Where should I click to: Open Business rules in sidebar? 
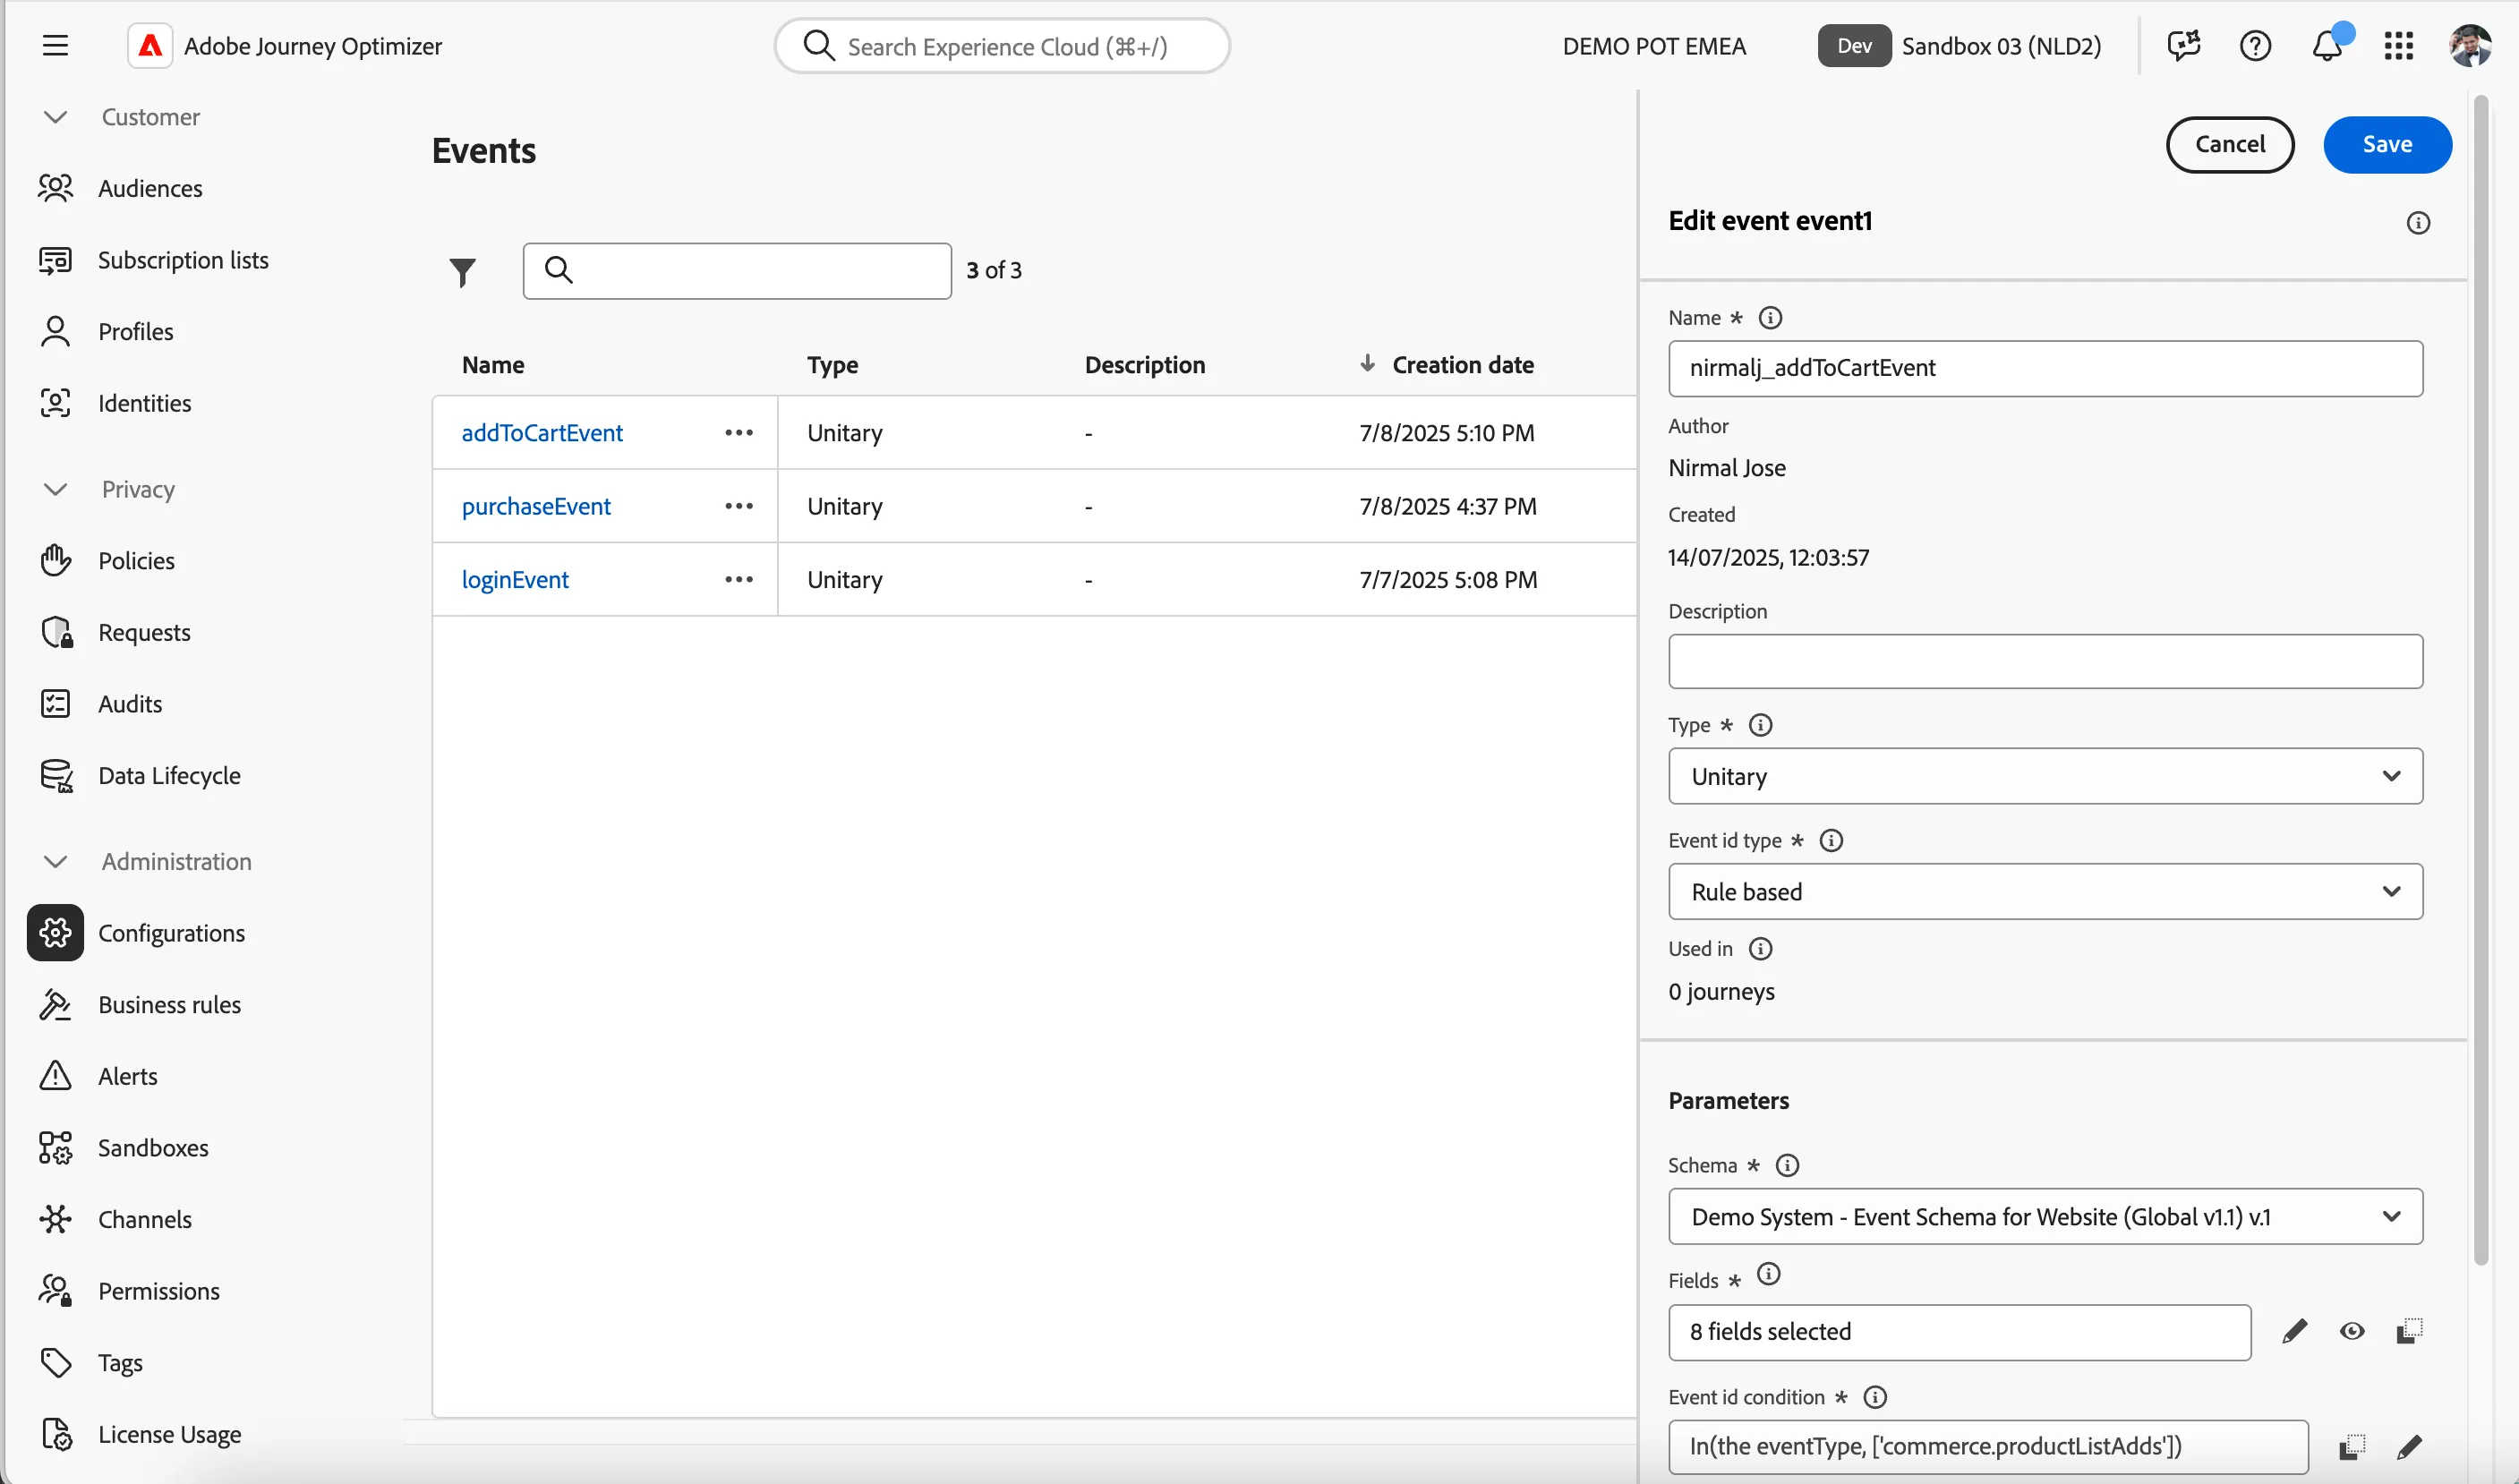pyautogui.click(x=169, y=1005)
